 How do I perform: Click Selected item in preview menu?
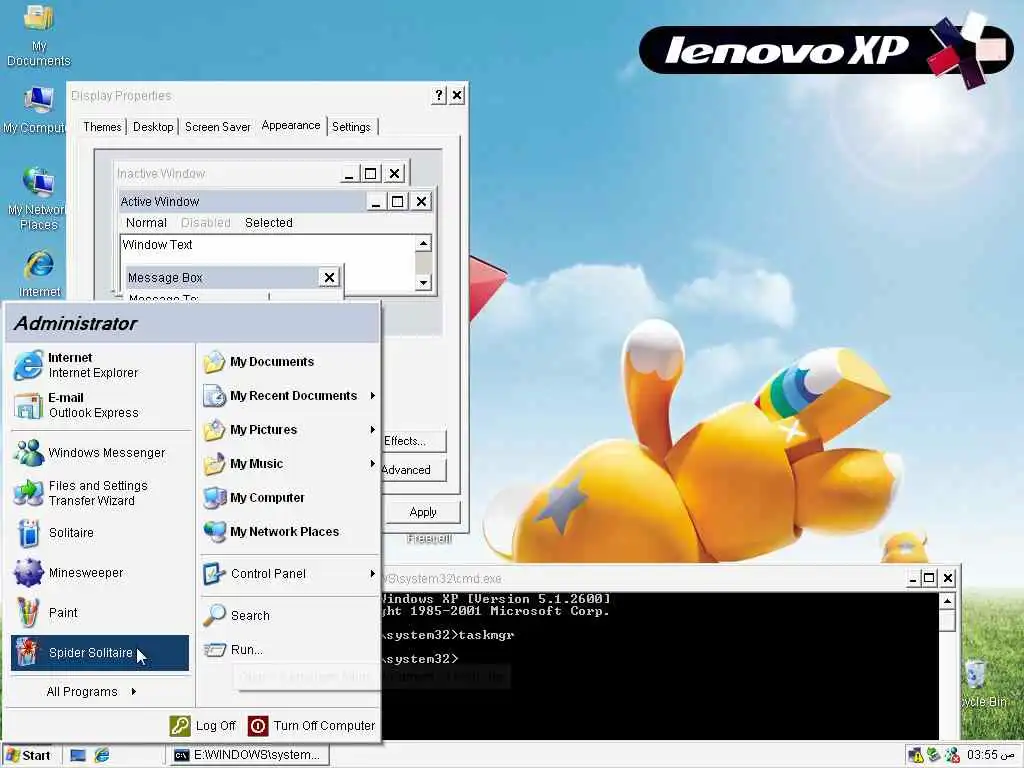coord(268,223)
